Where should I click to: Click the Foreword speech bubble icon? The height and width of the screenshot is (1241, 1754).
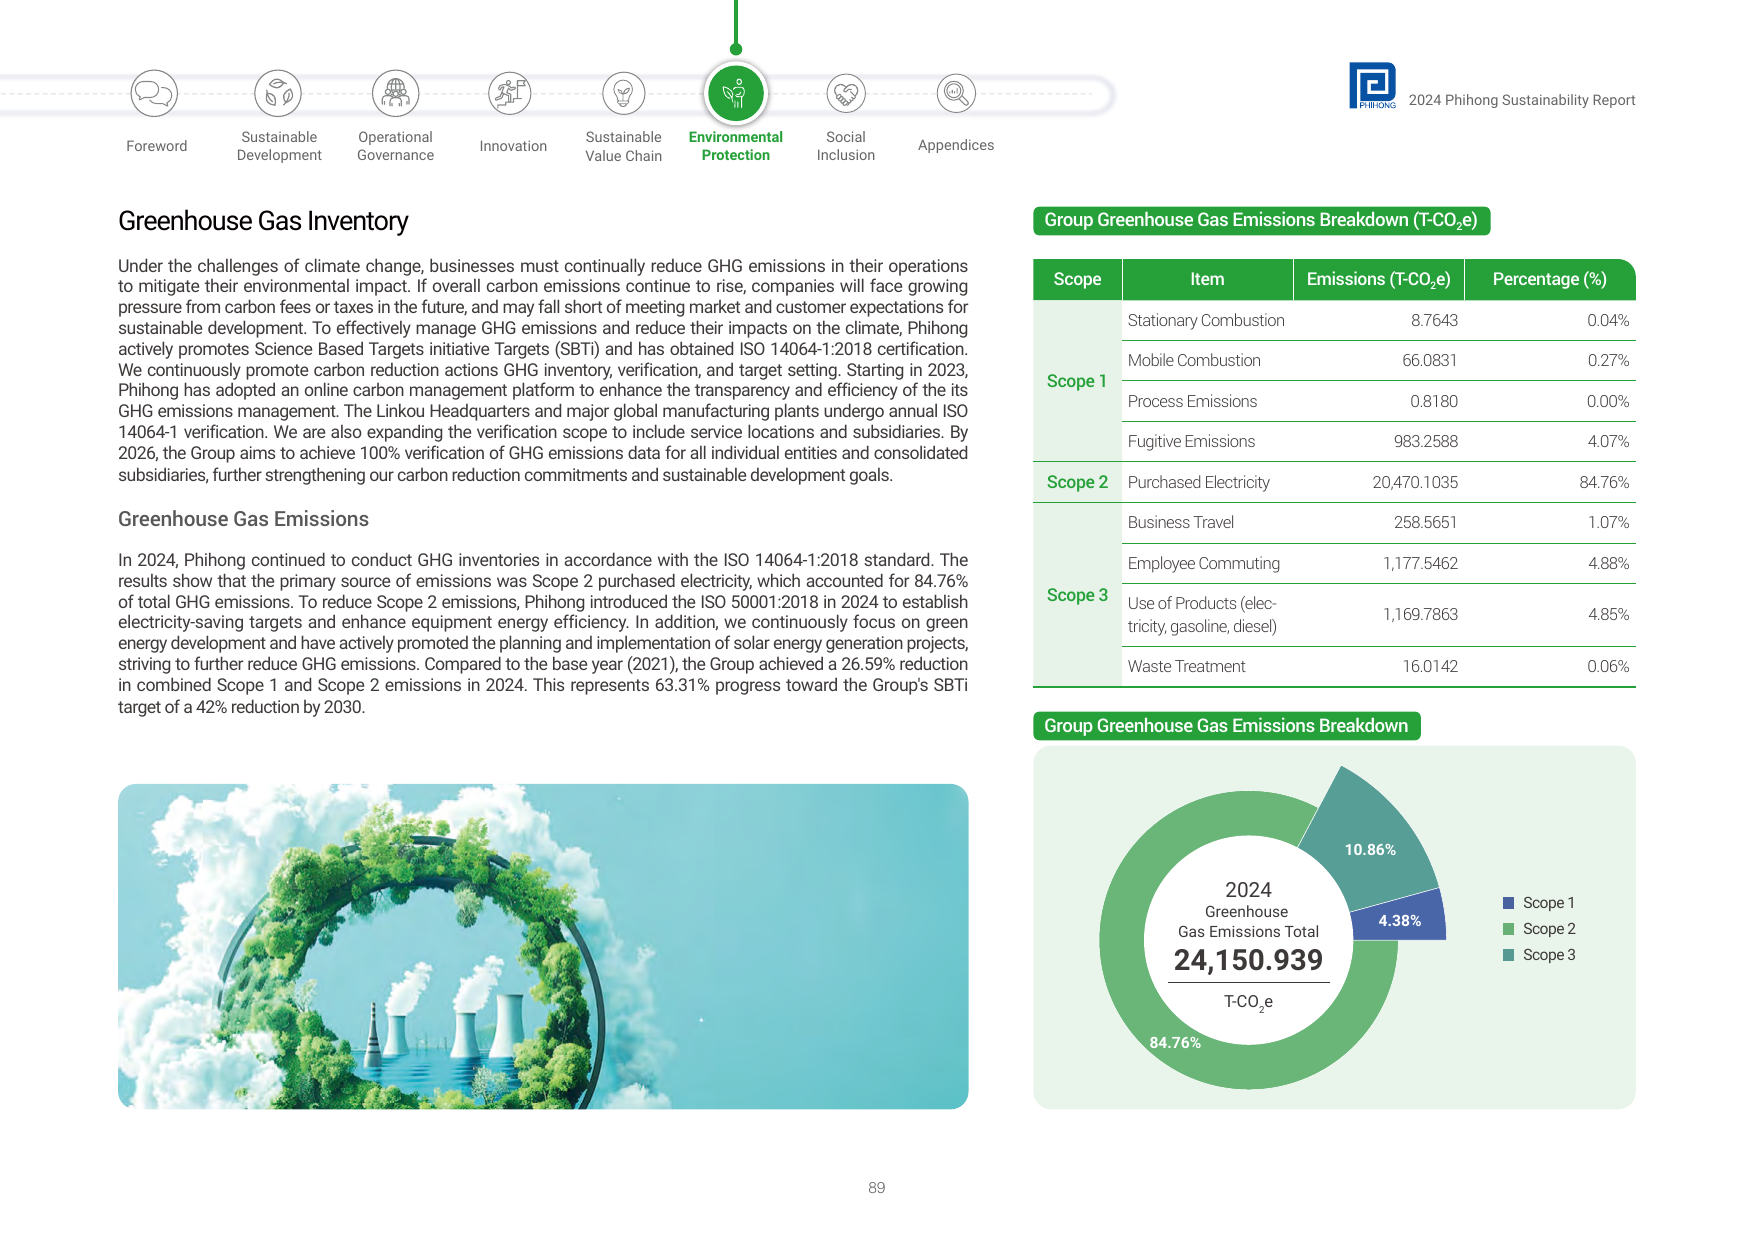pos(154,94)
